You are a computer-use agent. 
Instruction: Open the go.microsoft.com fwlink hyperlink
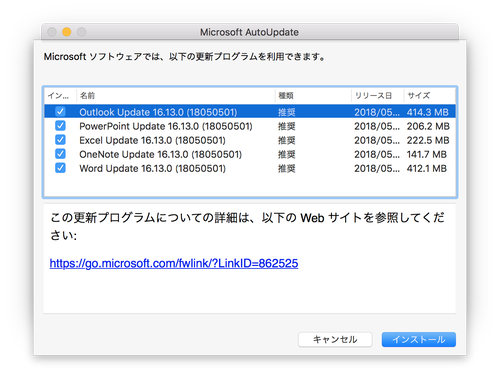tap(174, 263)
